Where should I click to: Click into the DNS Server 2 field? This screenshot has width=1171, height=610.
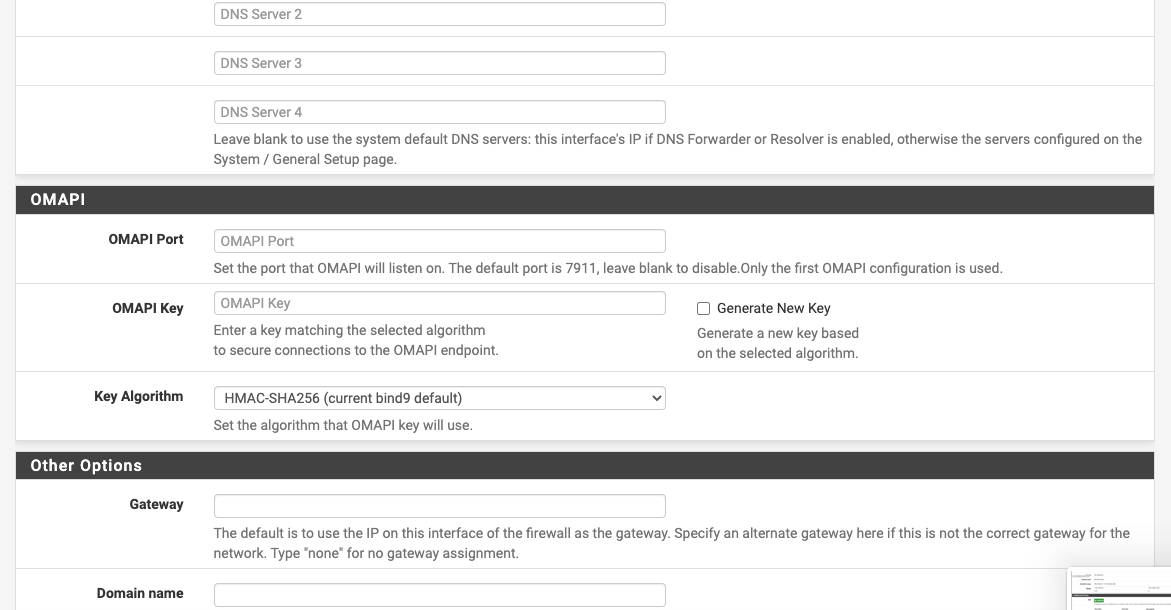click(439, 14)
